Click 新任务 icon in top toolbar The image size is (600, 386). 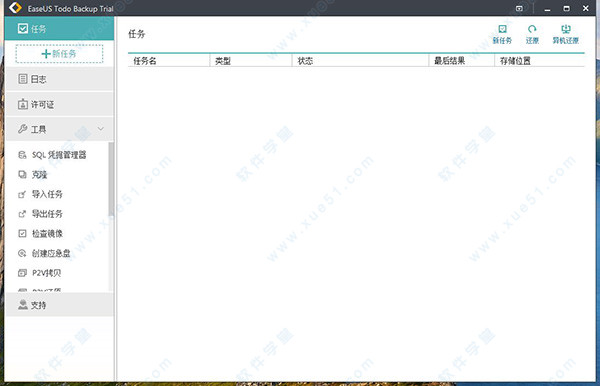(x=502, y=34)
